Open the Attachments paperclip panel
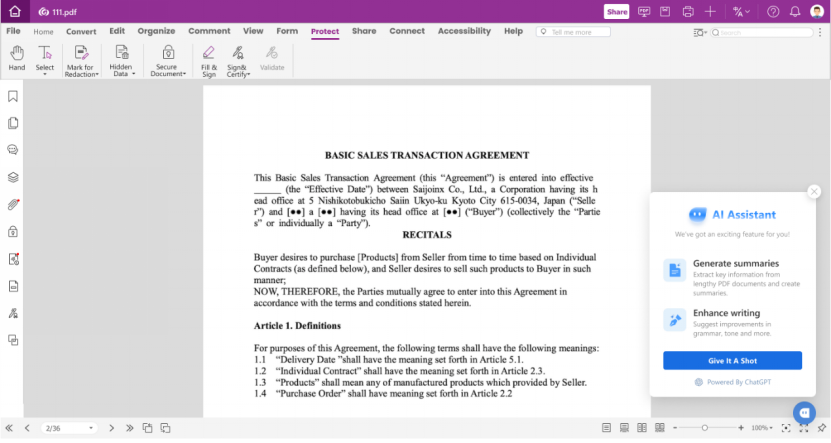The width and height of the screenshot is (831, 443). 13,204
